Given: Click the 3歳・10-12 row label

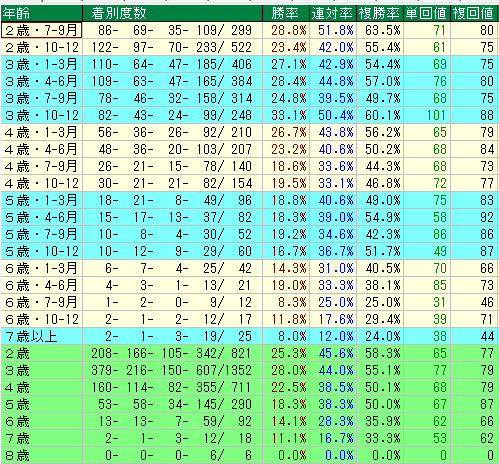Looking at the screenshot, I should (41, 115).
